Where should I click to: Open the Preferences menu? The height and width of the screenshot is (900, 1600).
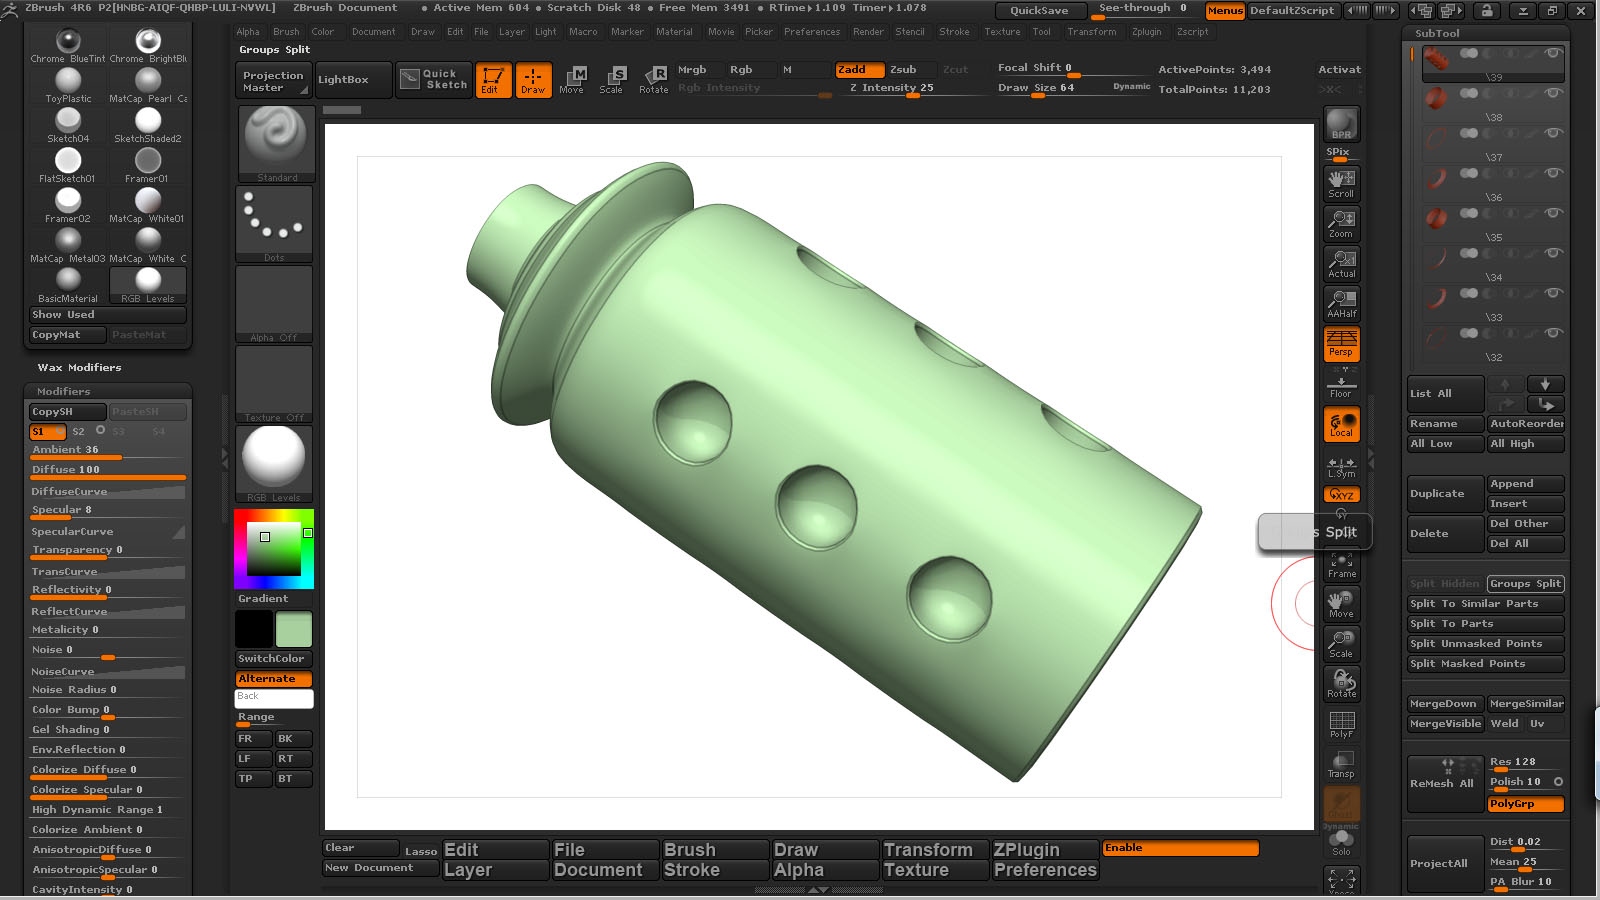point(812,32)
